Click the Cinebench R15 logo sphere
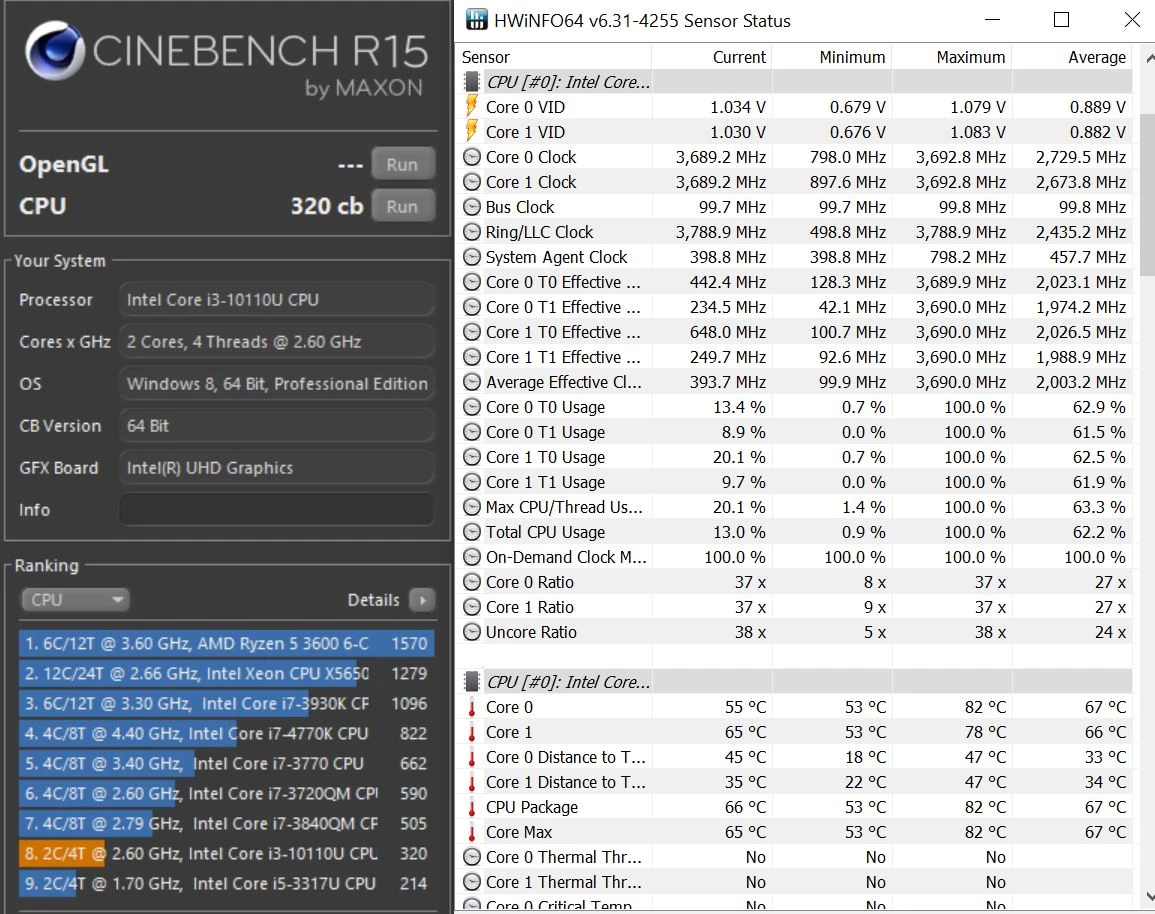 click(55, 50)
